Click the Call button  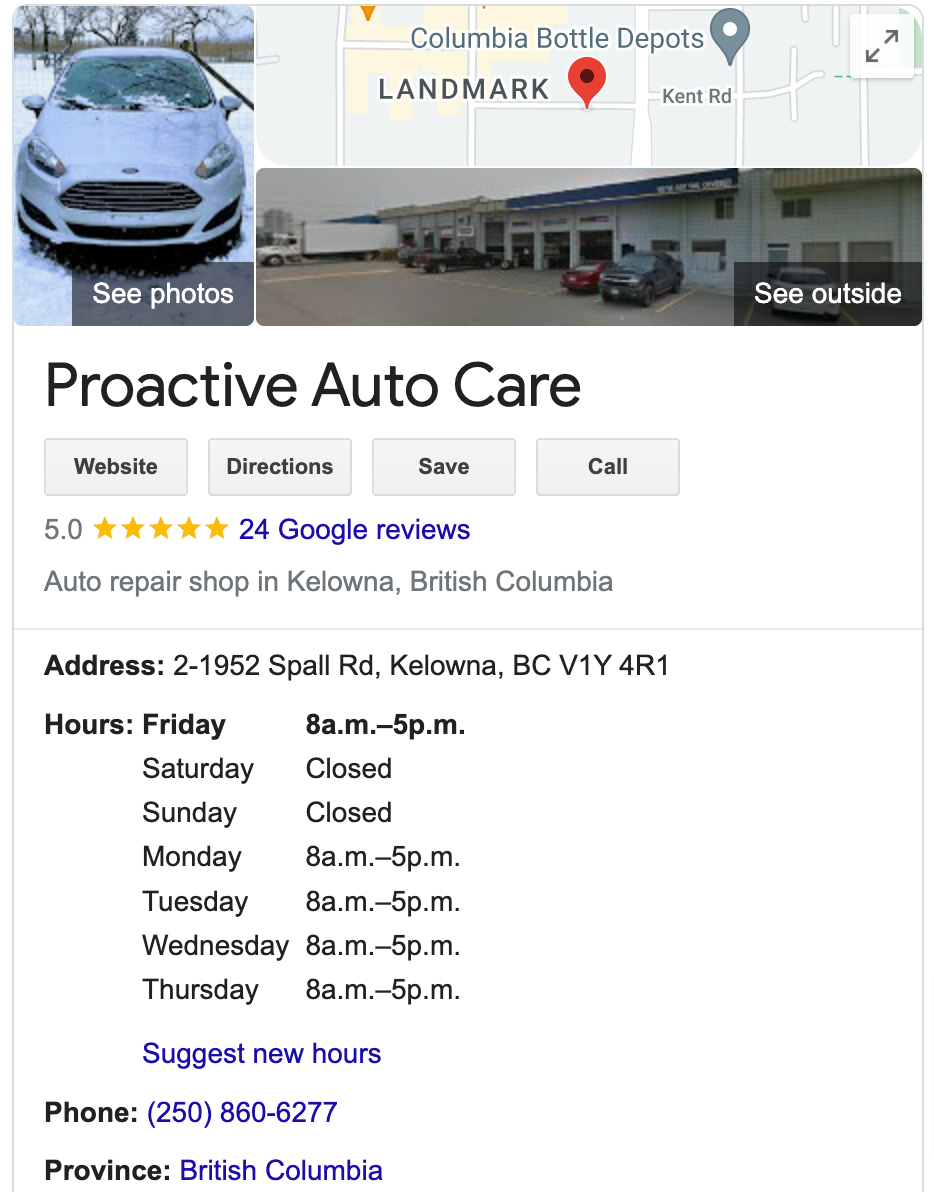tap(608, 467)
